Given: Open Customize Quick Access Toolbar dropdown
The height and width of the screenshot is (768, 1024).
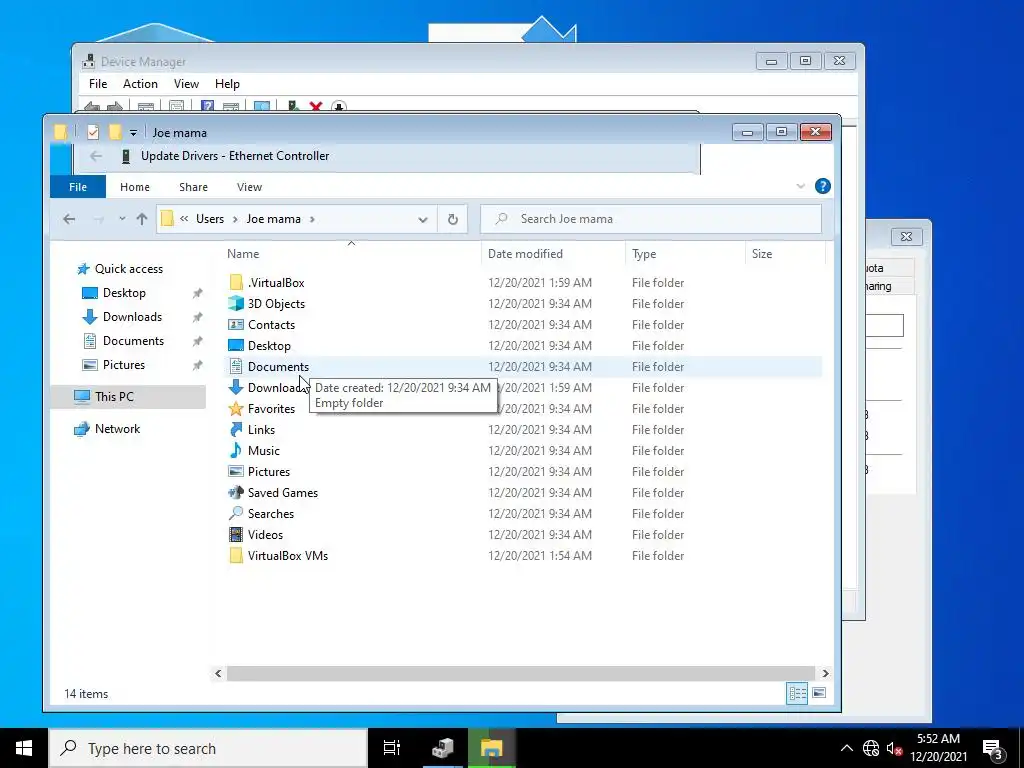Looking at the screenshot, I should tap(133, 133).
